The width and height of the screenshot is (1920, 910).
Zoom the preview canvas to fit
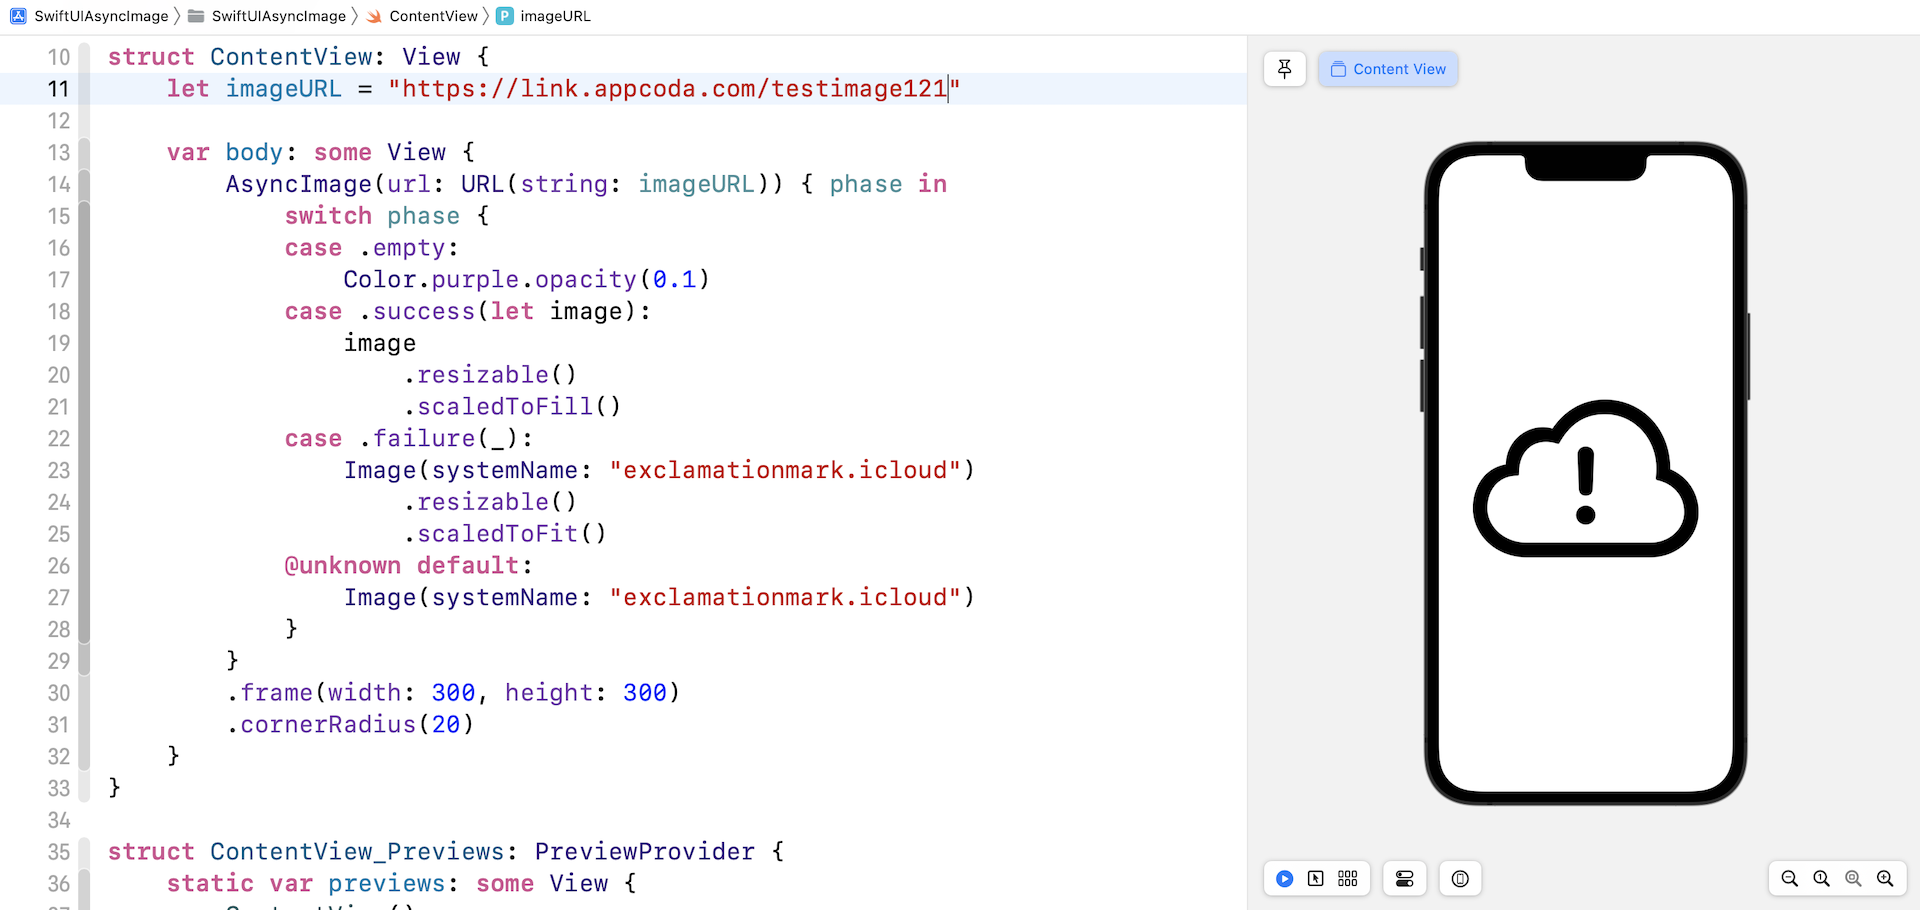coord(1853,879)
